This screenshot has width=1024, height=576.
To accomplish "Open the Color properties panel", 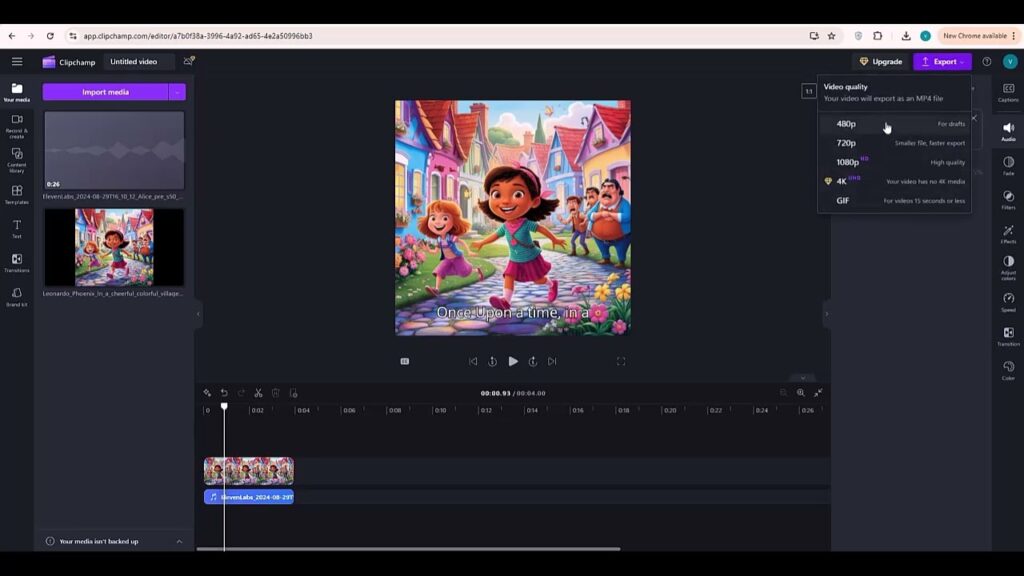I will coord(1008,371).
